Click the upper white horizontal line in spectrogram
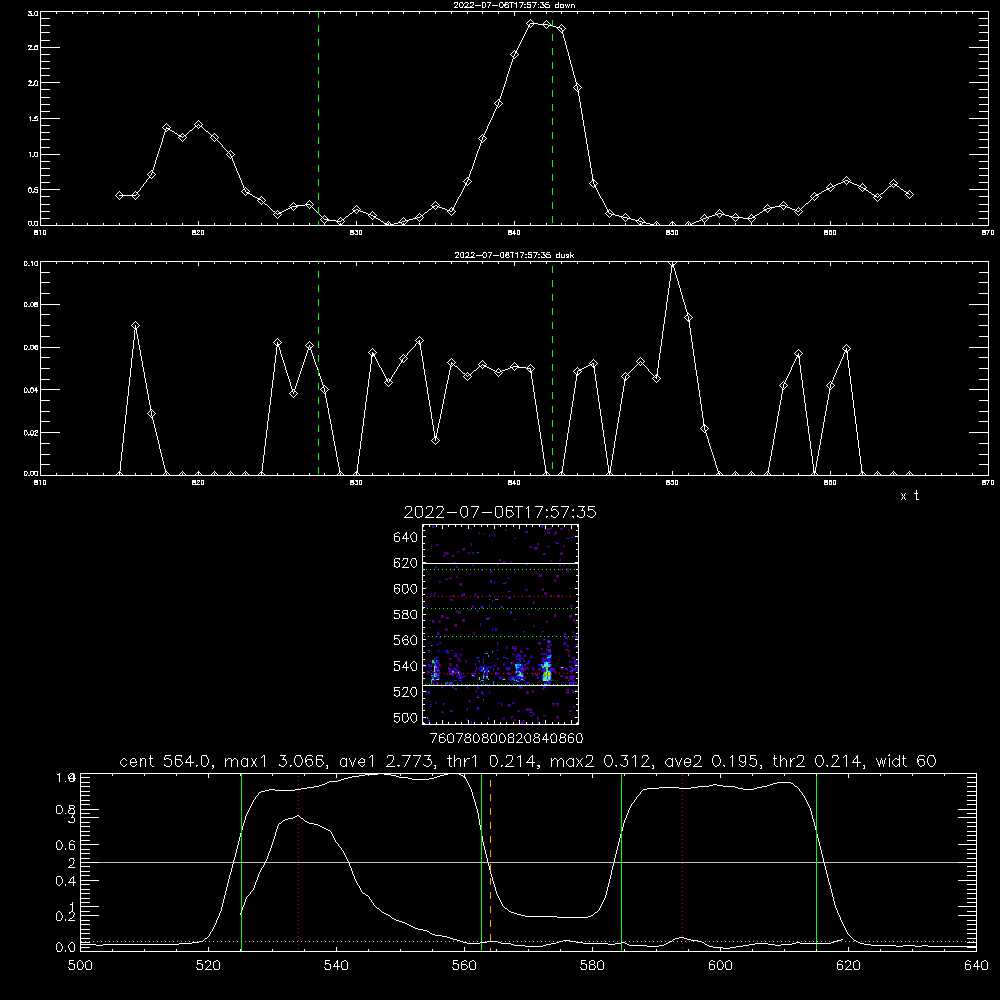The width and height of the screenshot is (1000, 1000). coord(500,563)
